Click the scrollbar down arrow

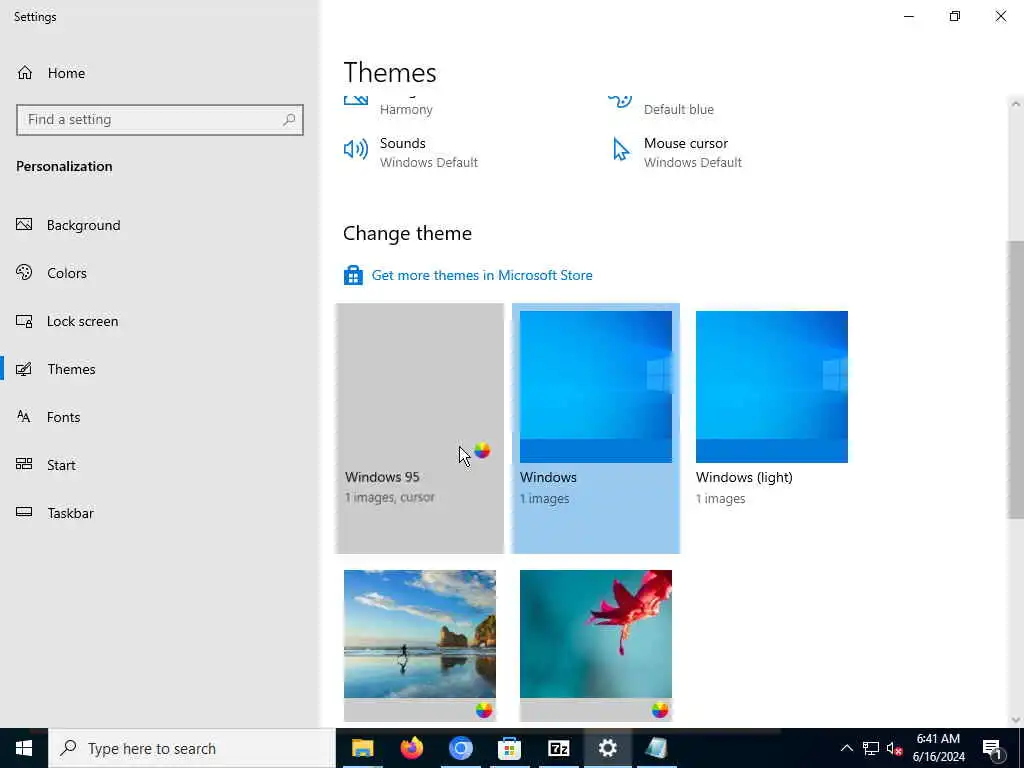point(1016,719)
